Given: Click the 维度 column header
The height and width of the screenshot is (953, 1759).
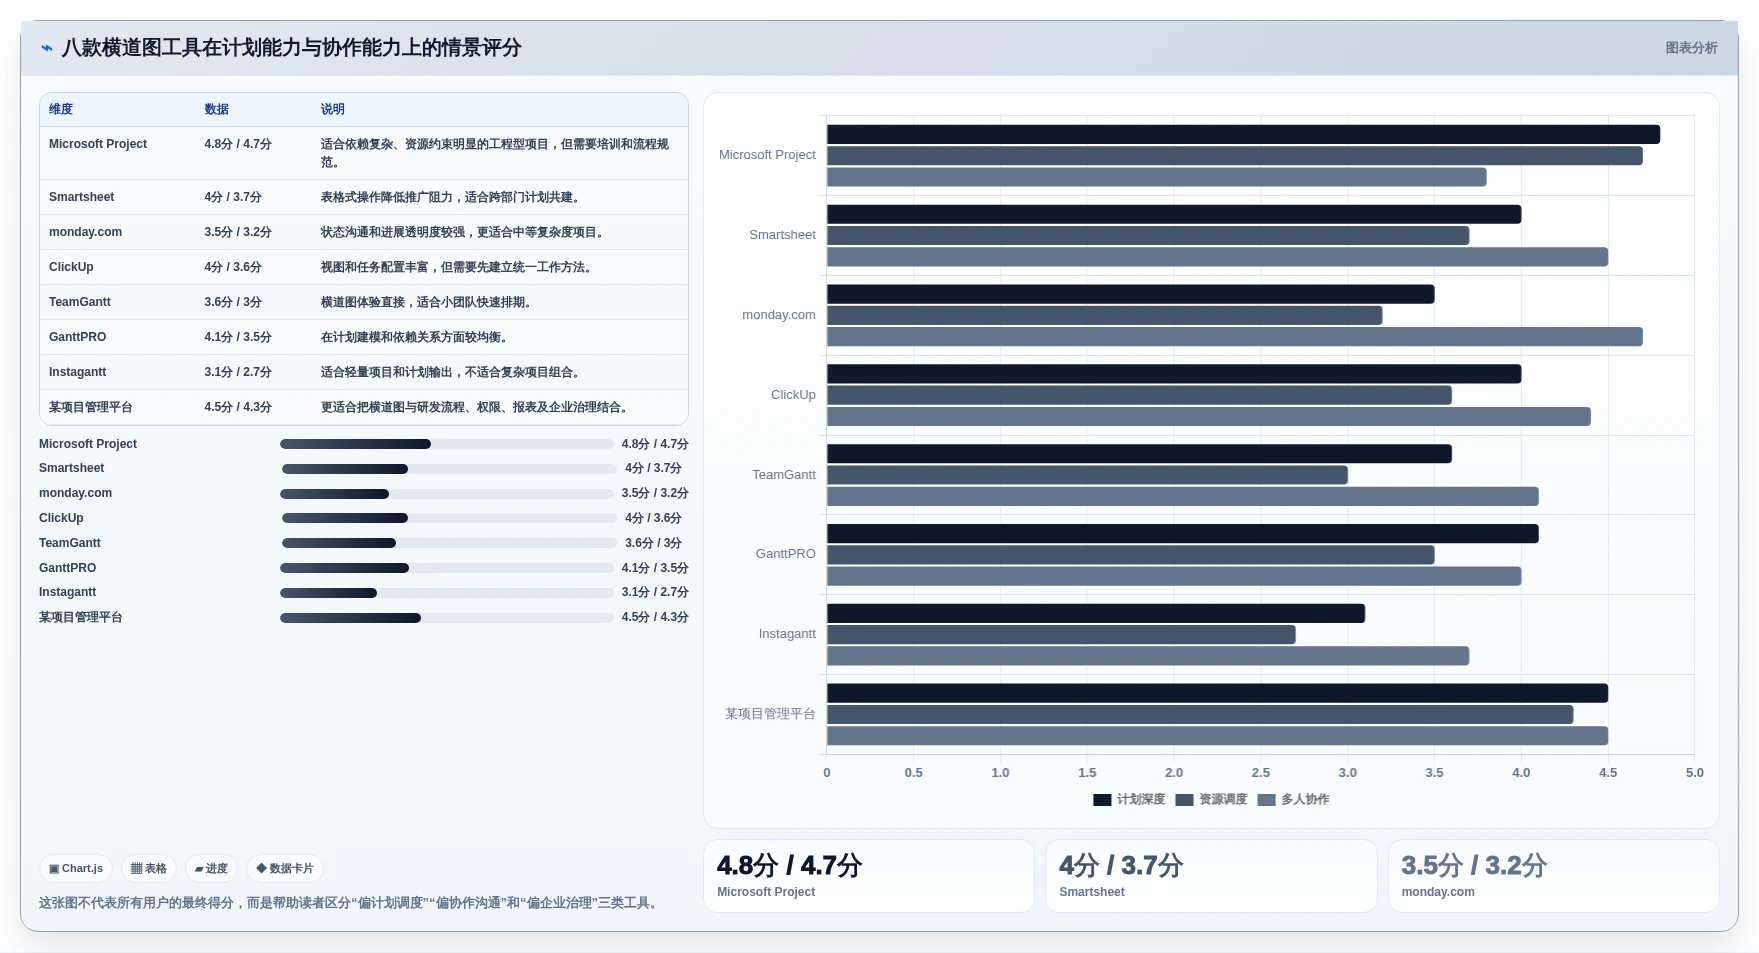Looking at the screenshot, I should [x=61, y=110].
